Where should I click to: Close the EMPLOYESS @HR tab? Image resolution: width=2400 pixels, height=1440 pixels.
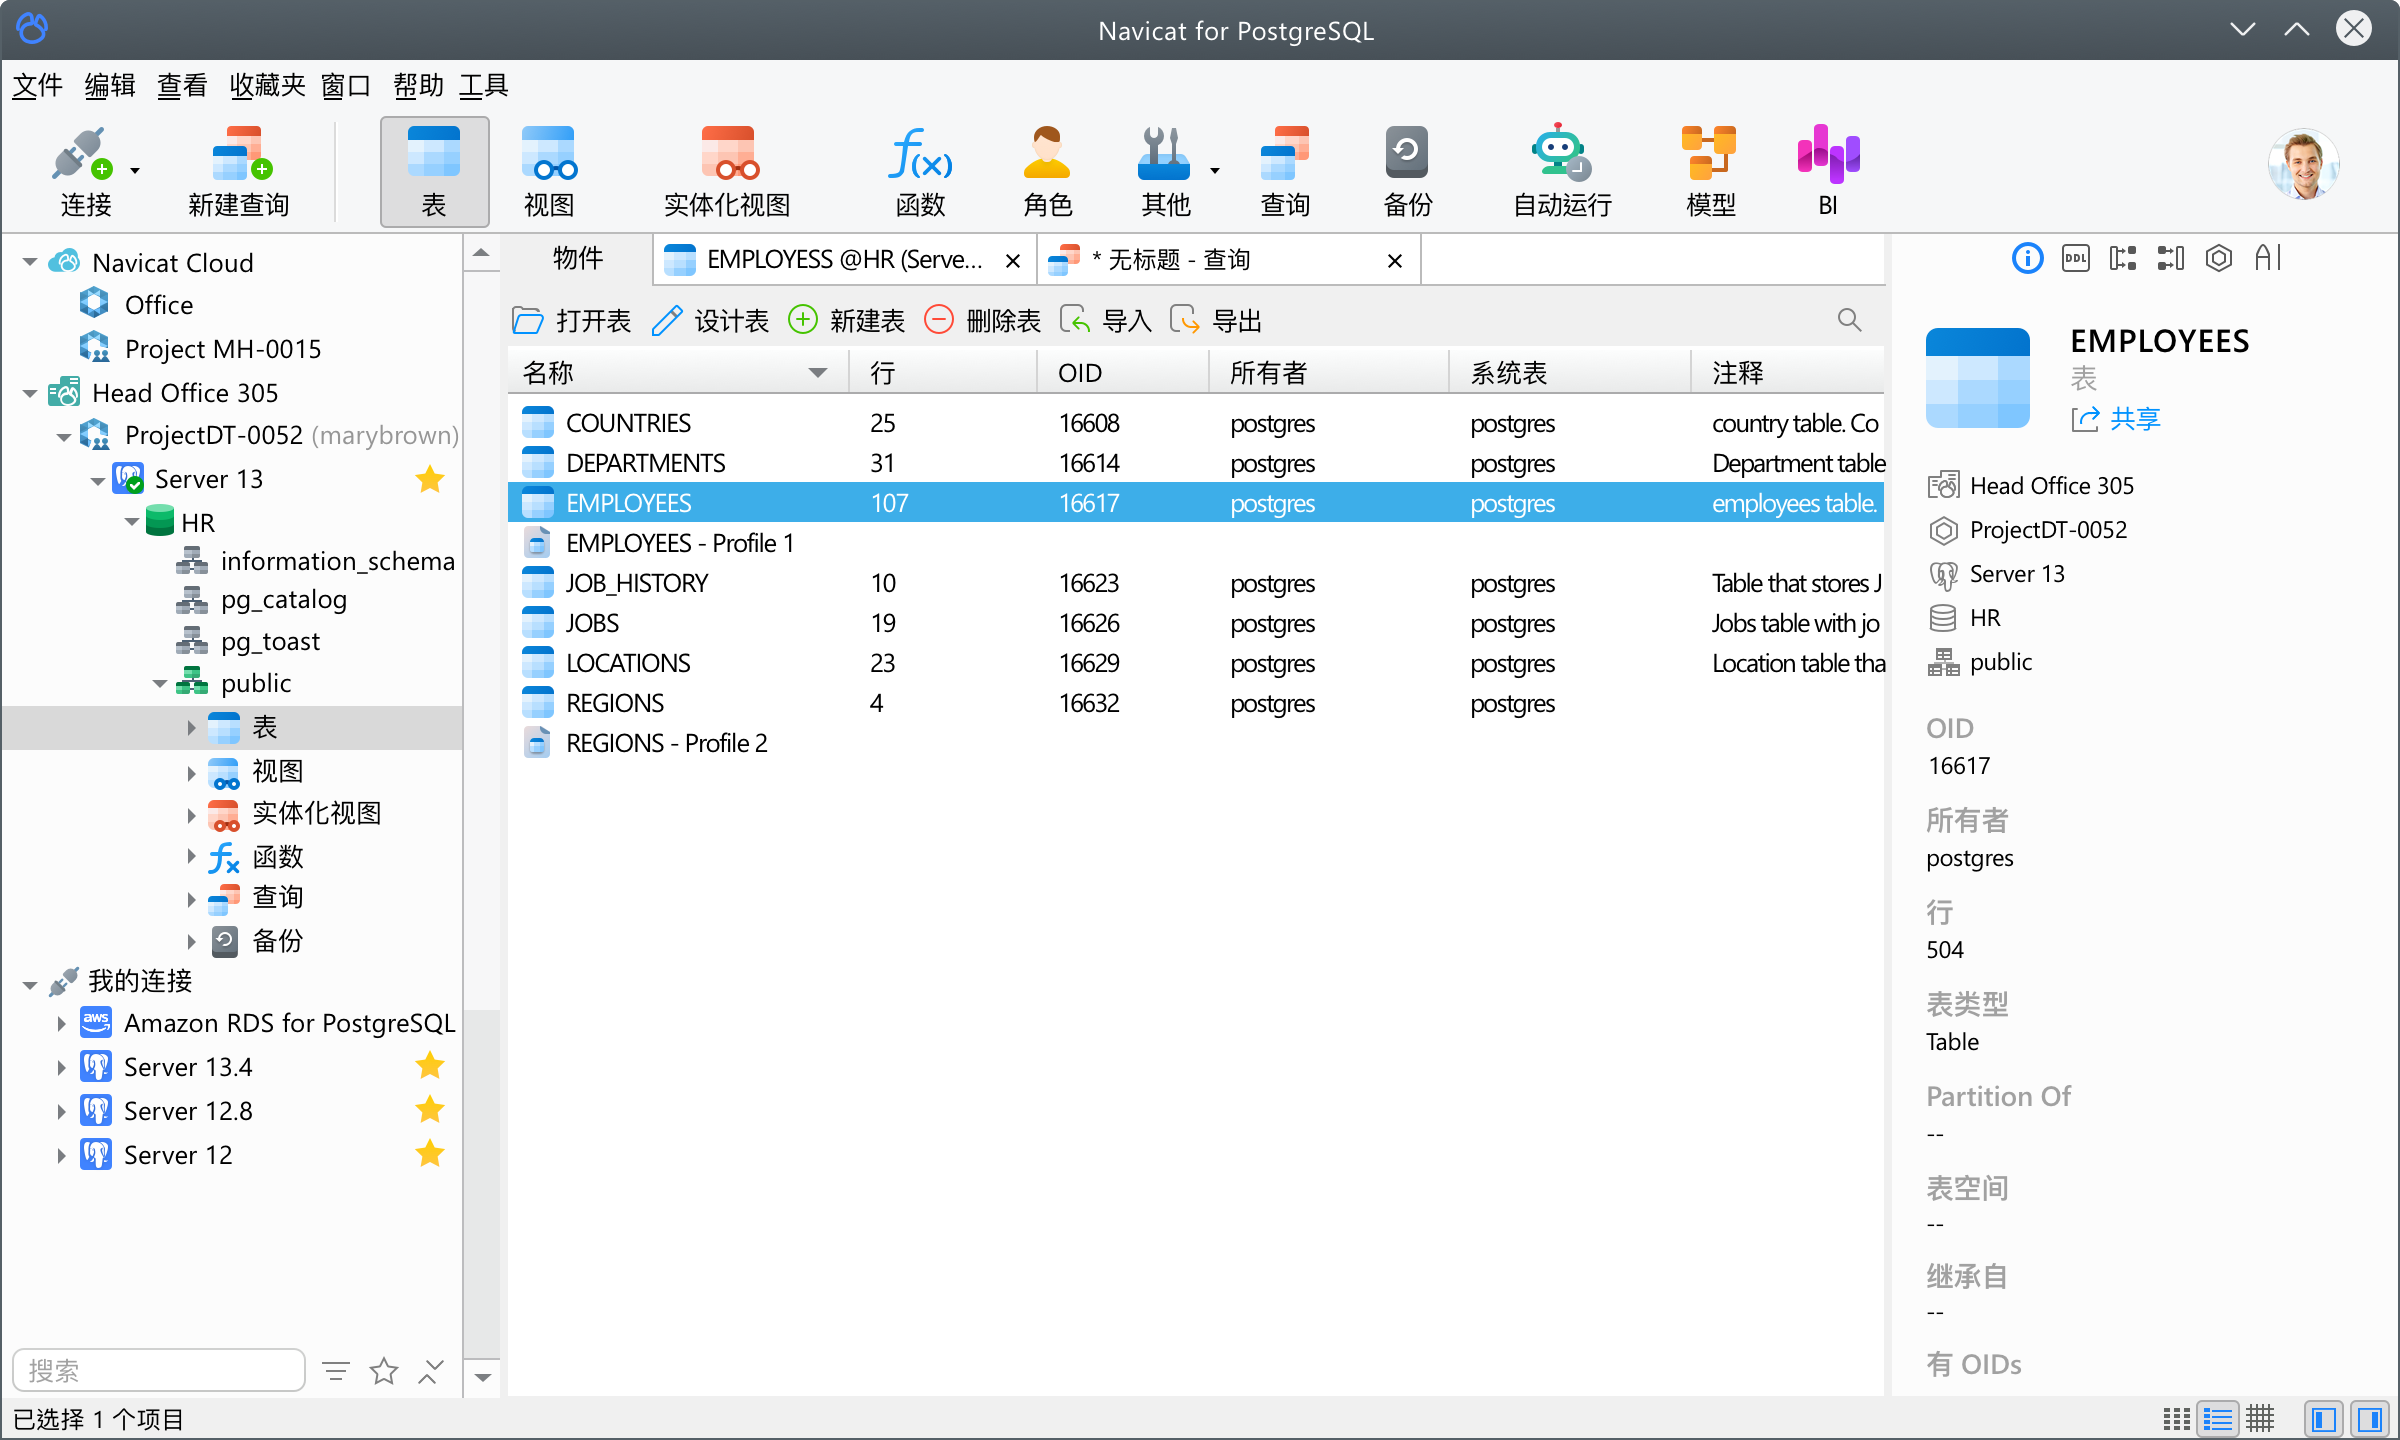pos(1013,261)
